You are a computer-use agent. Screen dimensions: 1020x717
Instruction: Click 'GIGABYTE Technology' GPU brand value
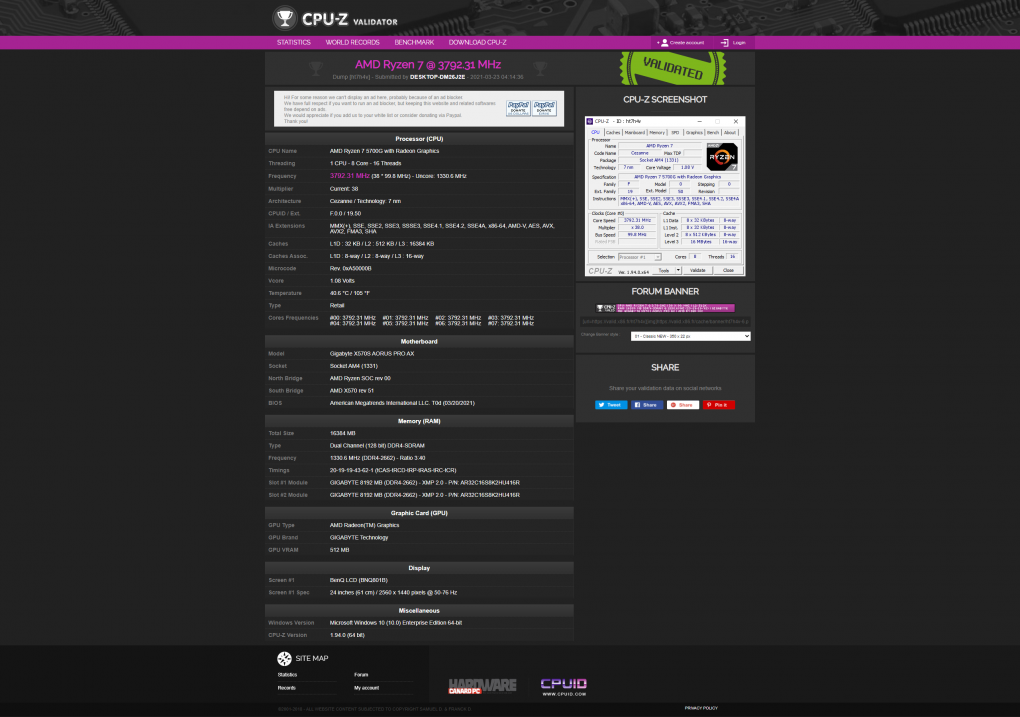[x=358, y=537]
